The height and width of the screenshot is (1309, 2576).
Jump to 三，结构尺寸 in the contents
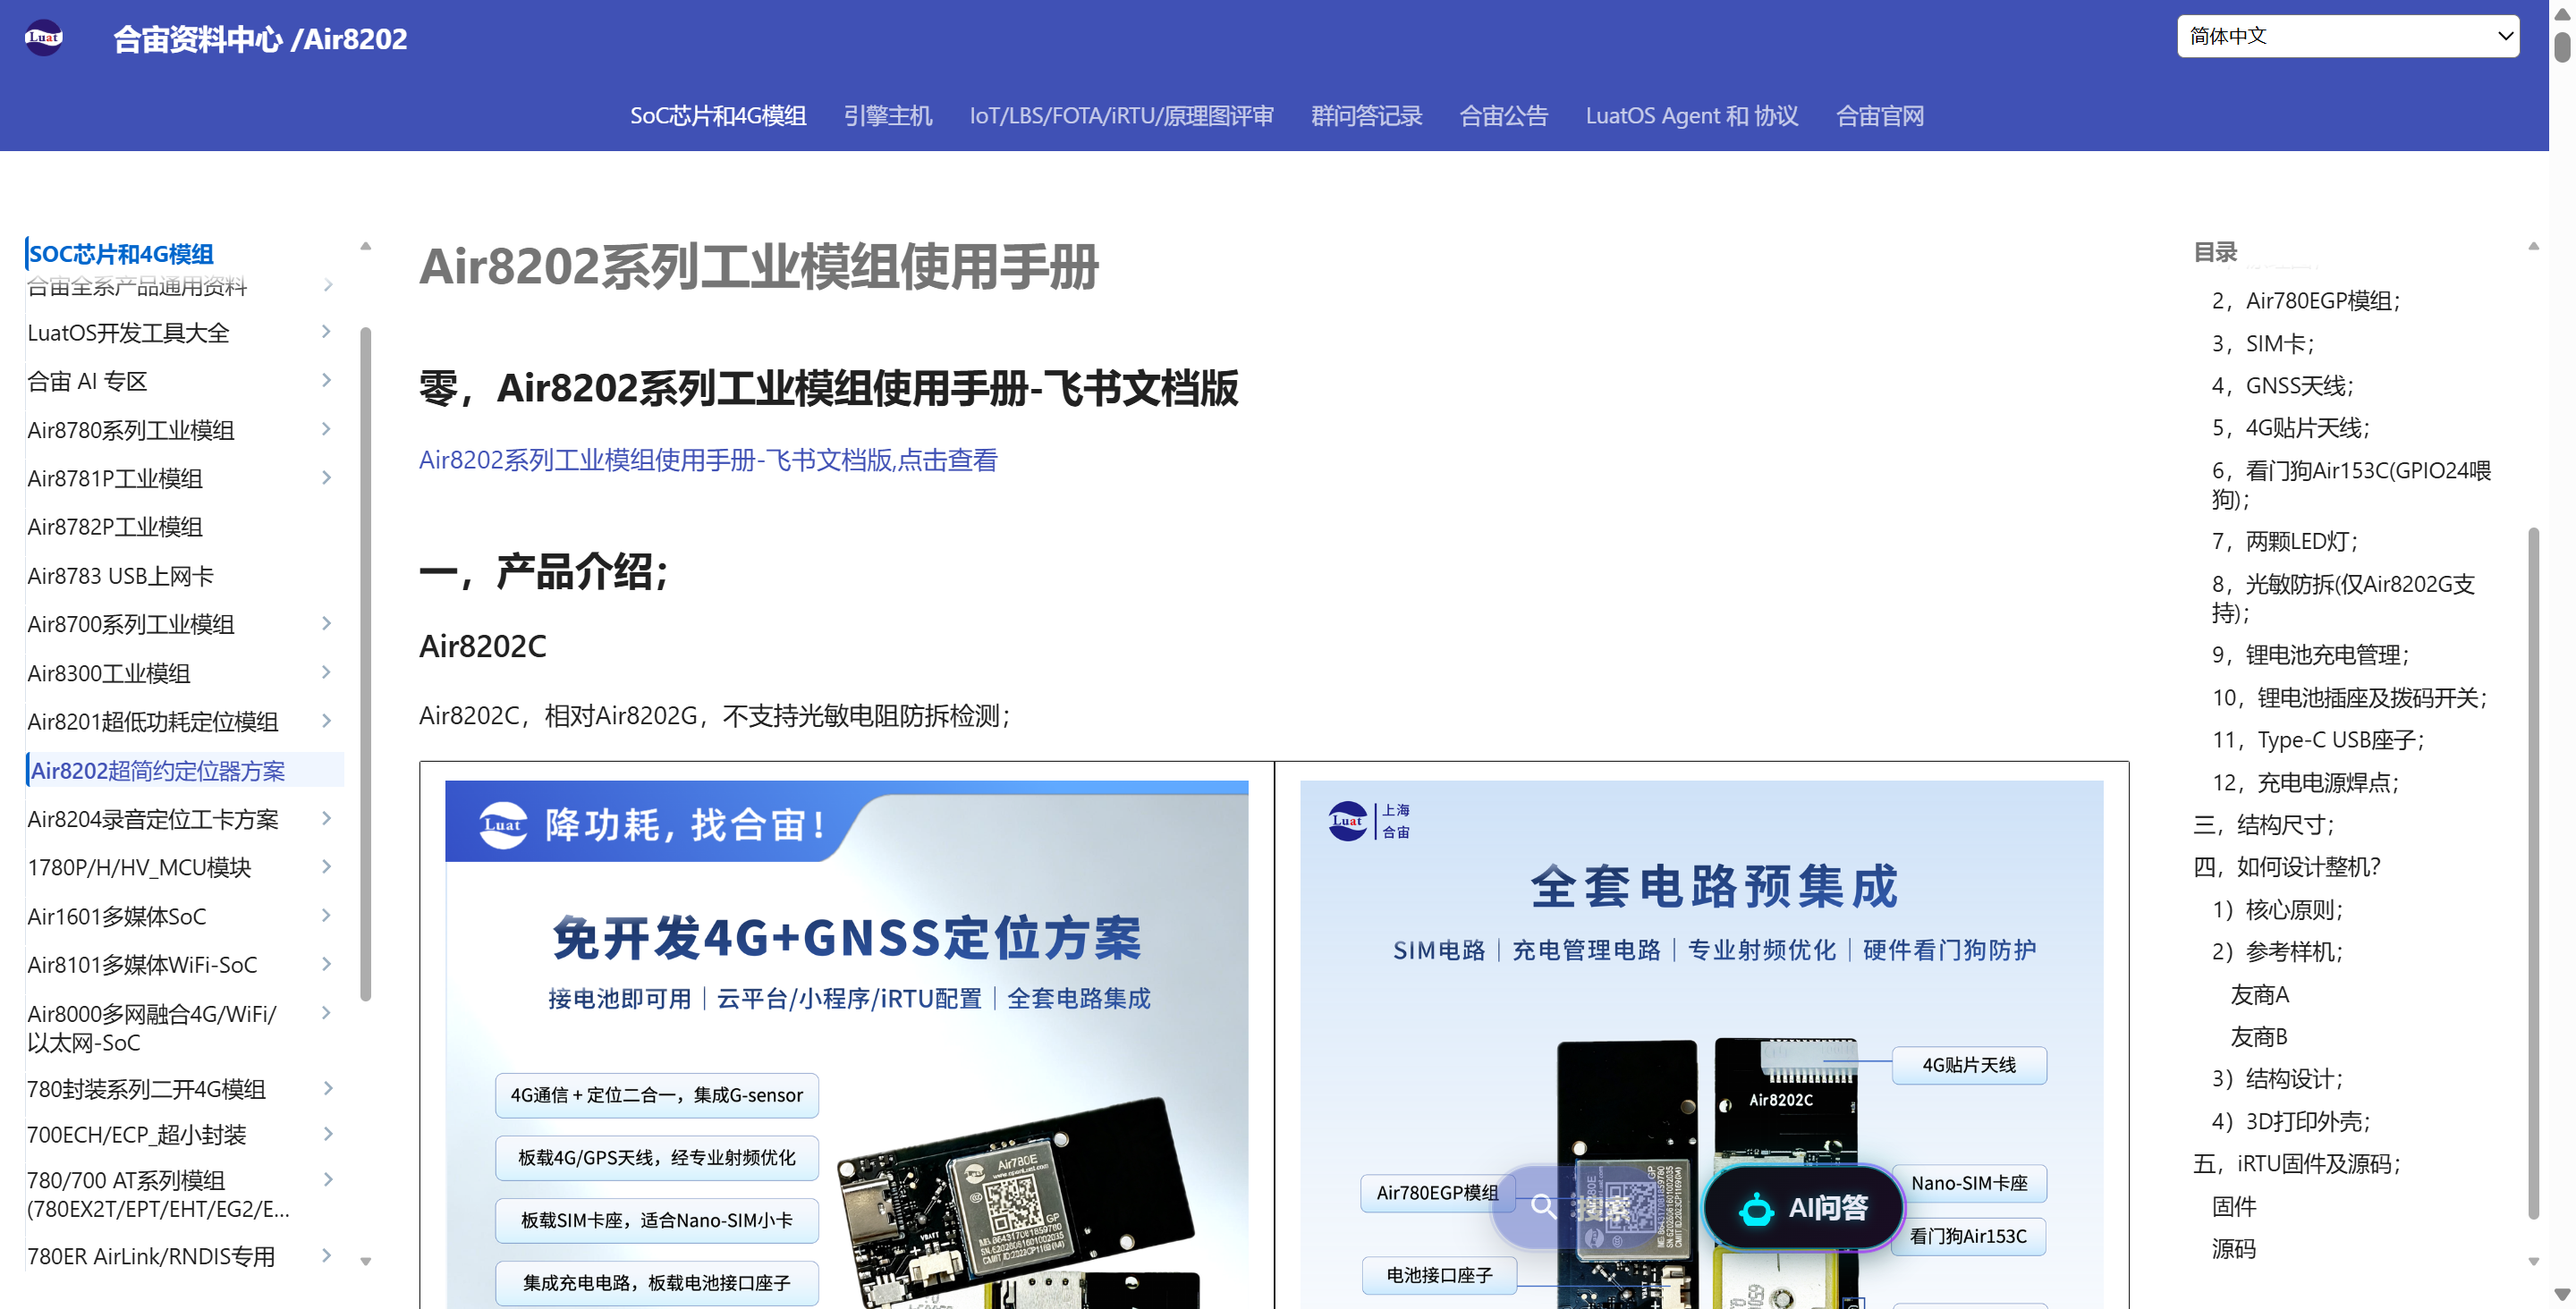click(2264, 825)
